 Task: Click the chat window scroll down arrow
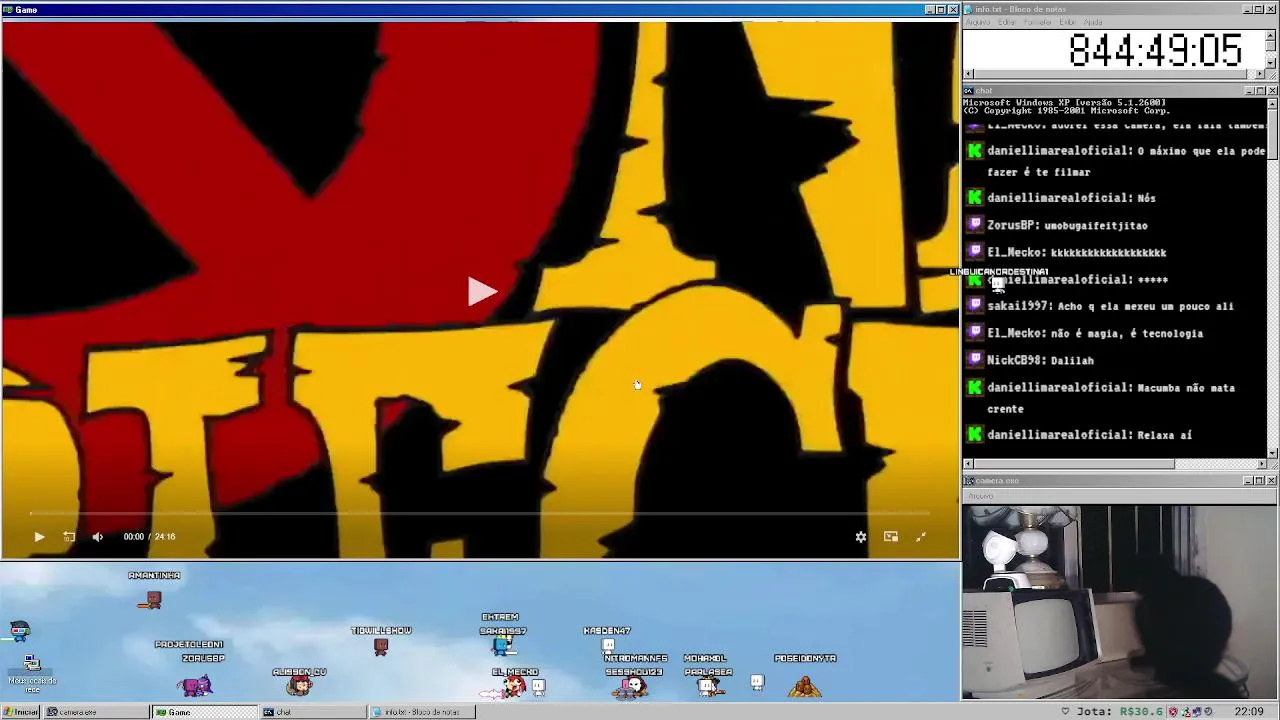coord(1272,453)
